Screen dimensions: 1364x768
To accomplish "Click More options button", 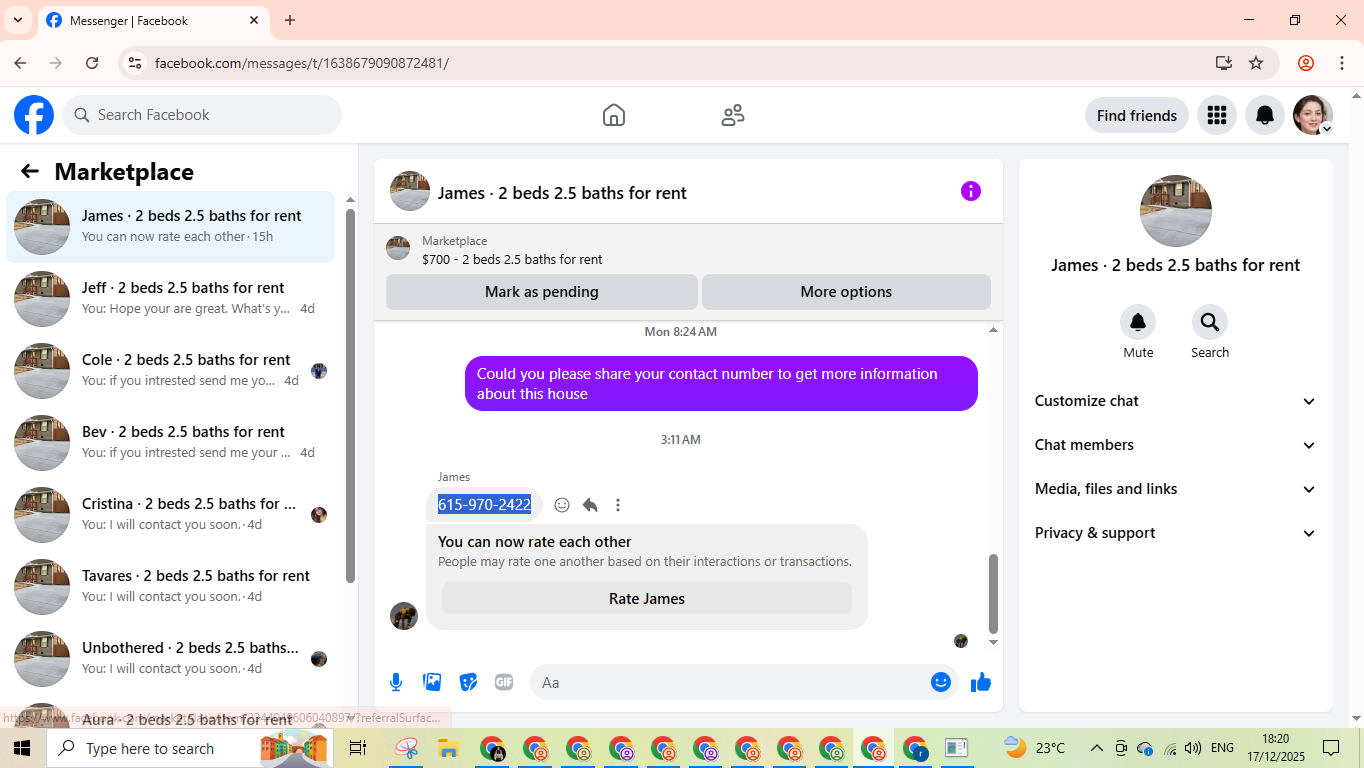I will tap(846, 292).
